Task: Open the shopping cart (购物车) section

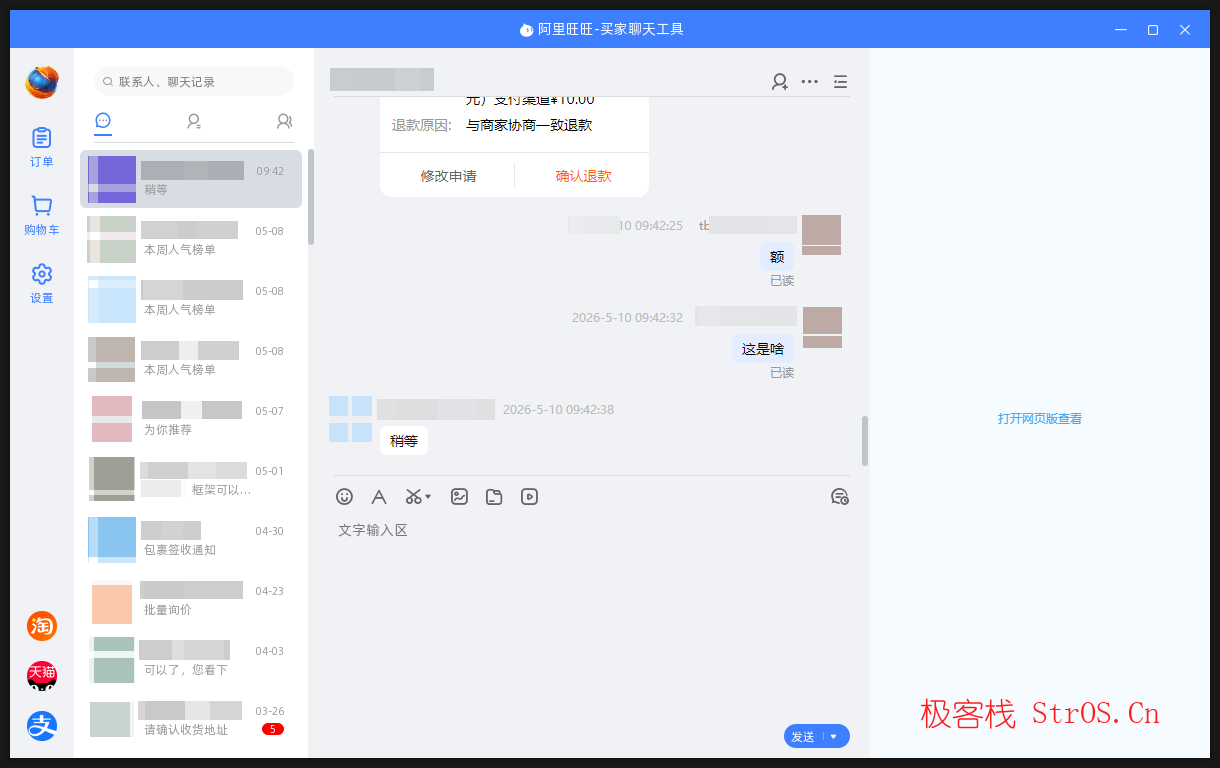Action: tap(41, 215)
